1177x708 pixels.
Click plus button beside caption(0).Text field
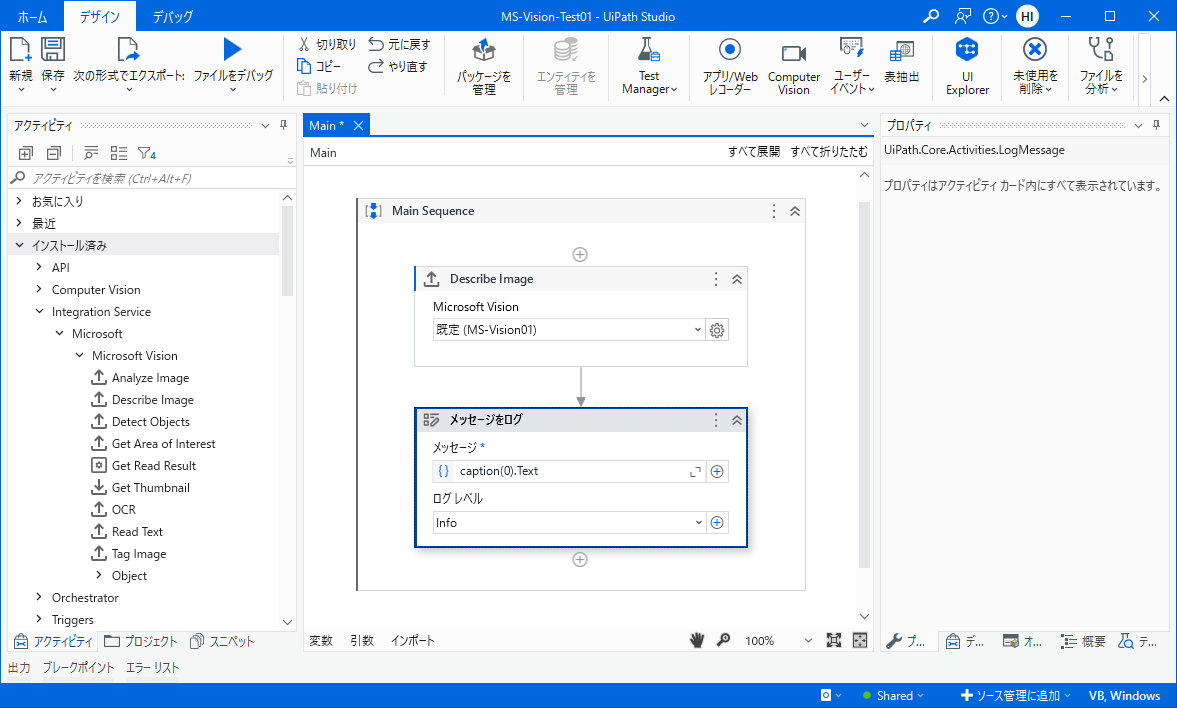[717, 471]
